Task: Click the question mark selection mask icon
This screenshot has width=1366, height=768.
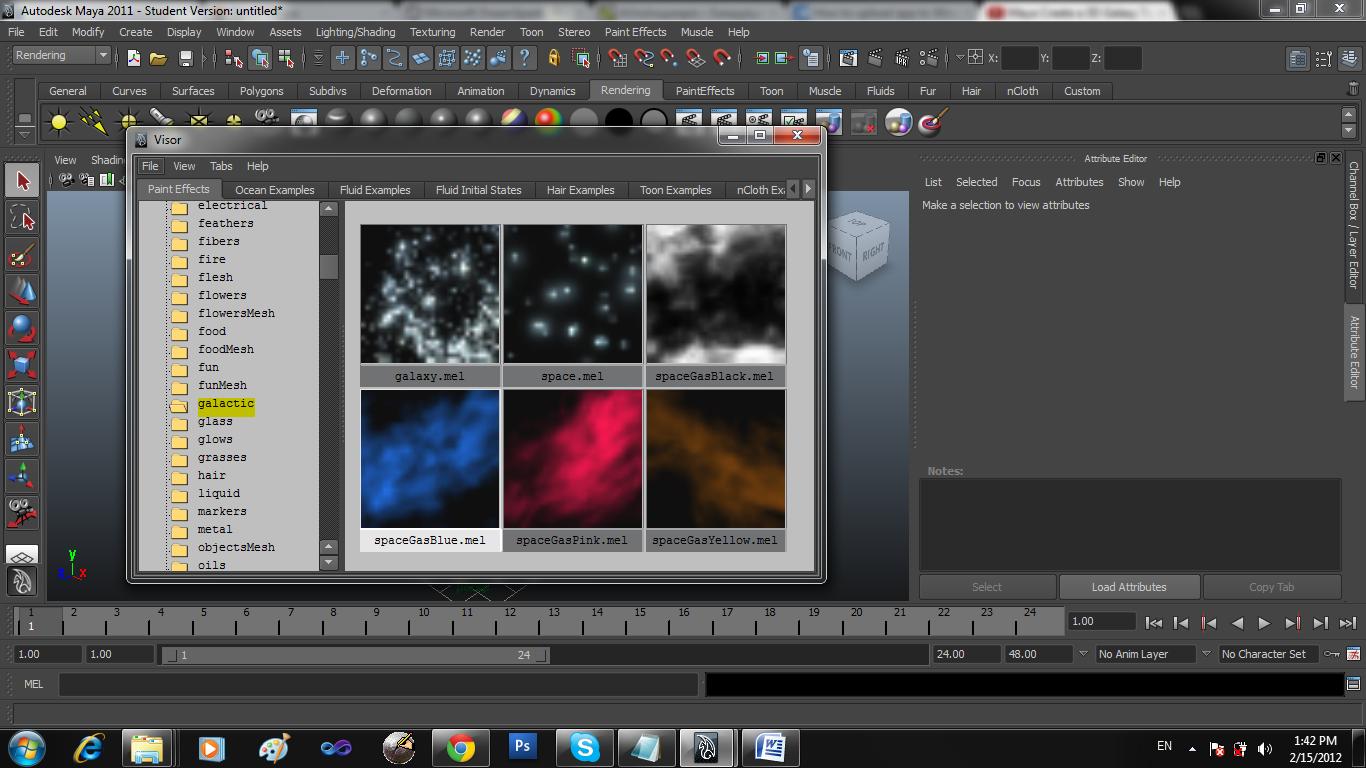Action: click(x=524, y=58)
